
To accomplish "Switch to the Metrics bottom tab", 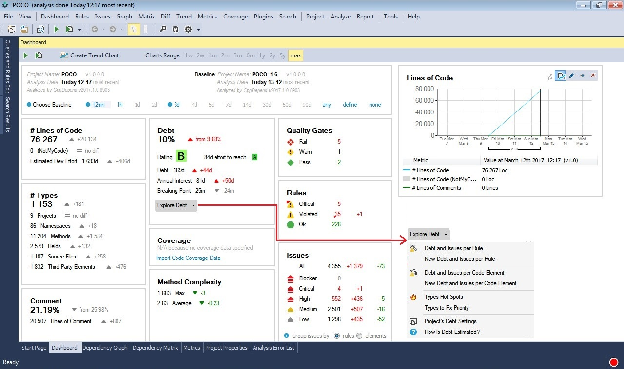I will click(192, 348).
